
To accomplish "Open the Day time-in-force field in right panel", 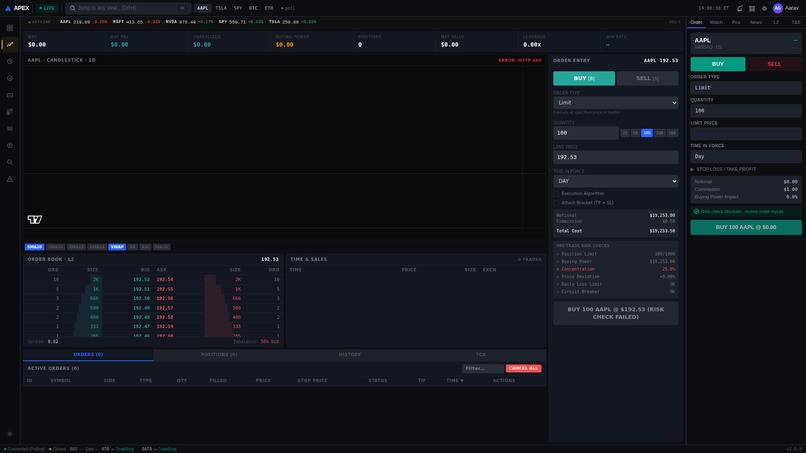I will click(745, 156).
